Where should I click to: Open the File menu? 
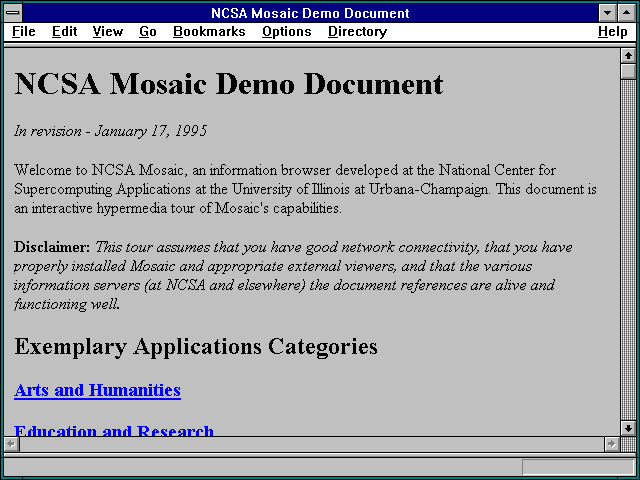point(24,31)
